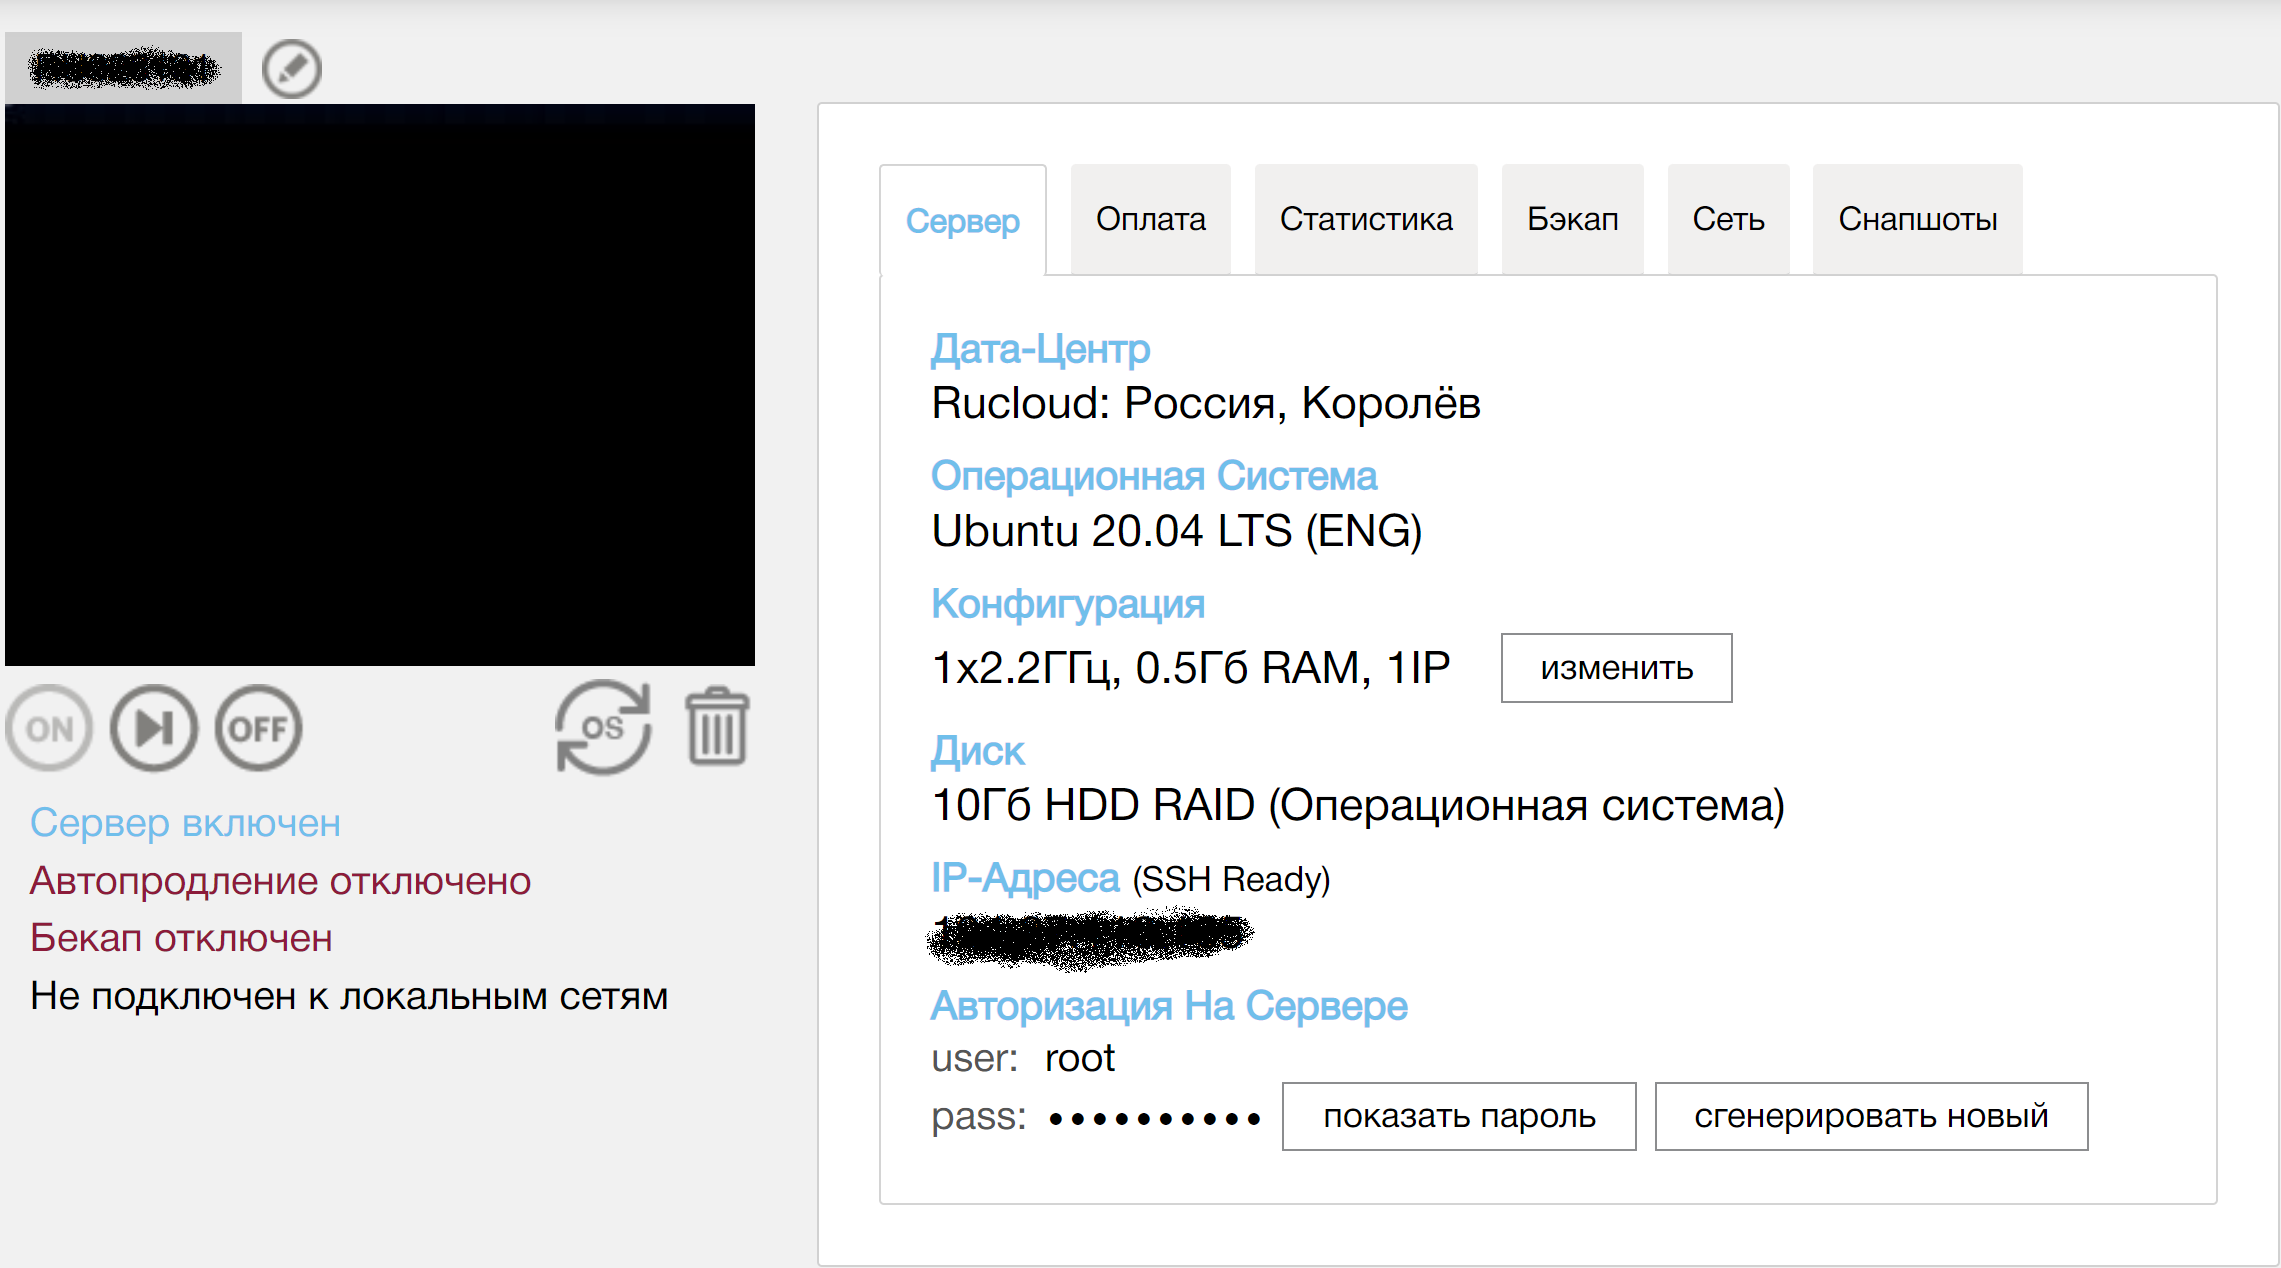This screenshot has height=1268, width=2281.
Task: Click the Дата-Центр heading
Action: (x=1040, y=349)
